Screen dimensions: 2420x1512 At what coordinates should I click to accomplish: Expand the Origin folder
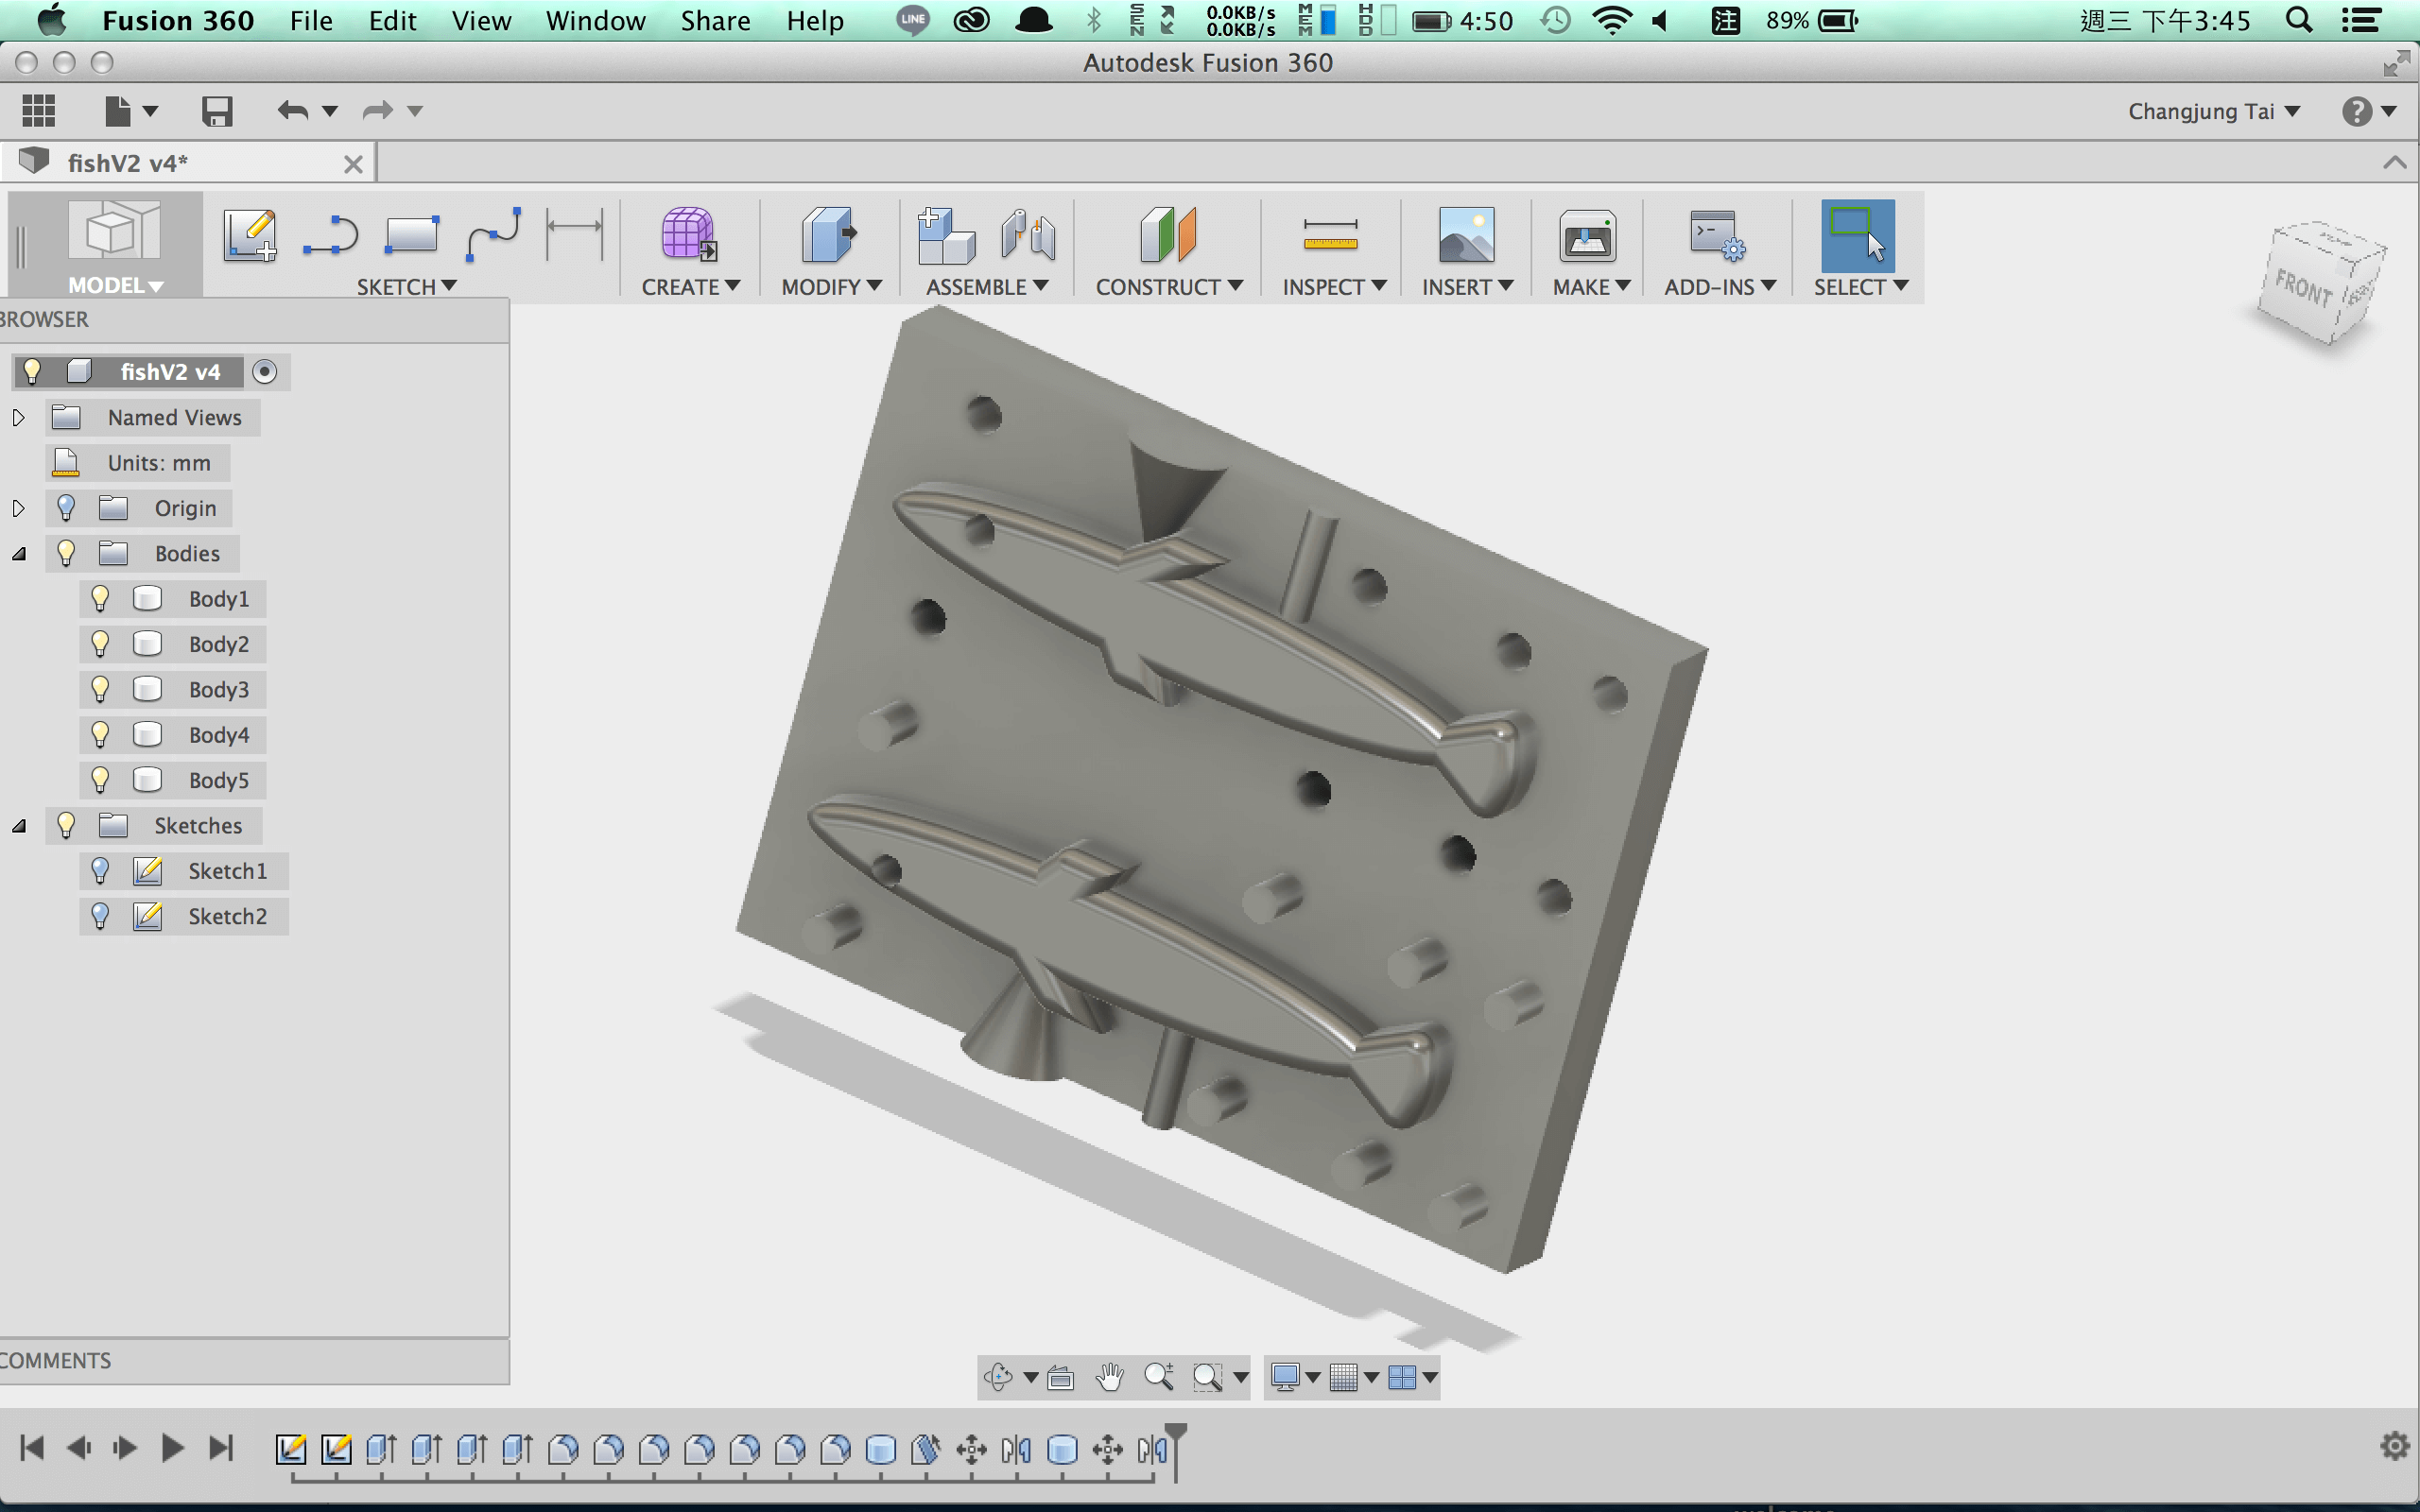click(18, 508)
